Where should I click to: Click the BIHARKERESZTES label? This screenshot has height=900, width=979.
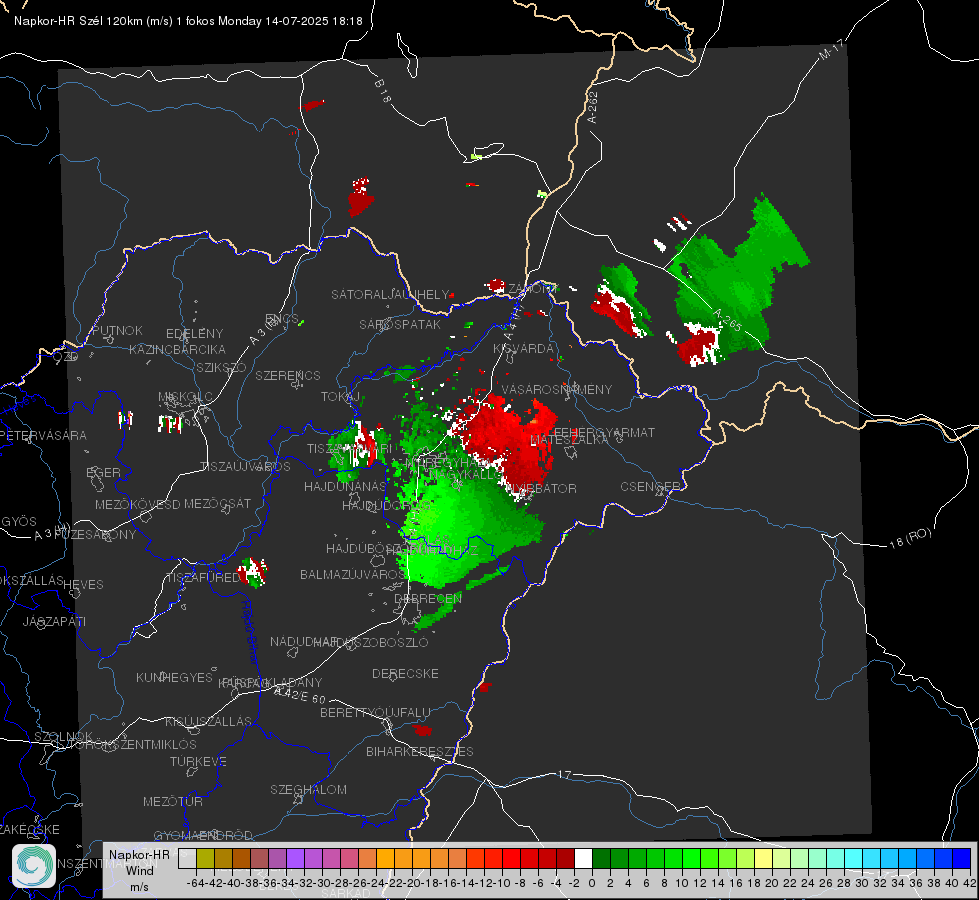pos(420,751)
